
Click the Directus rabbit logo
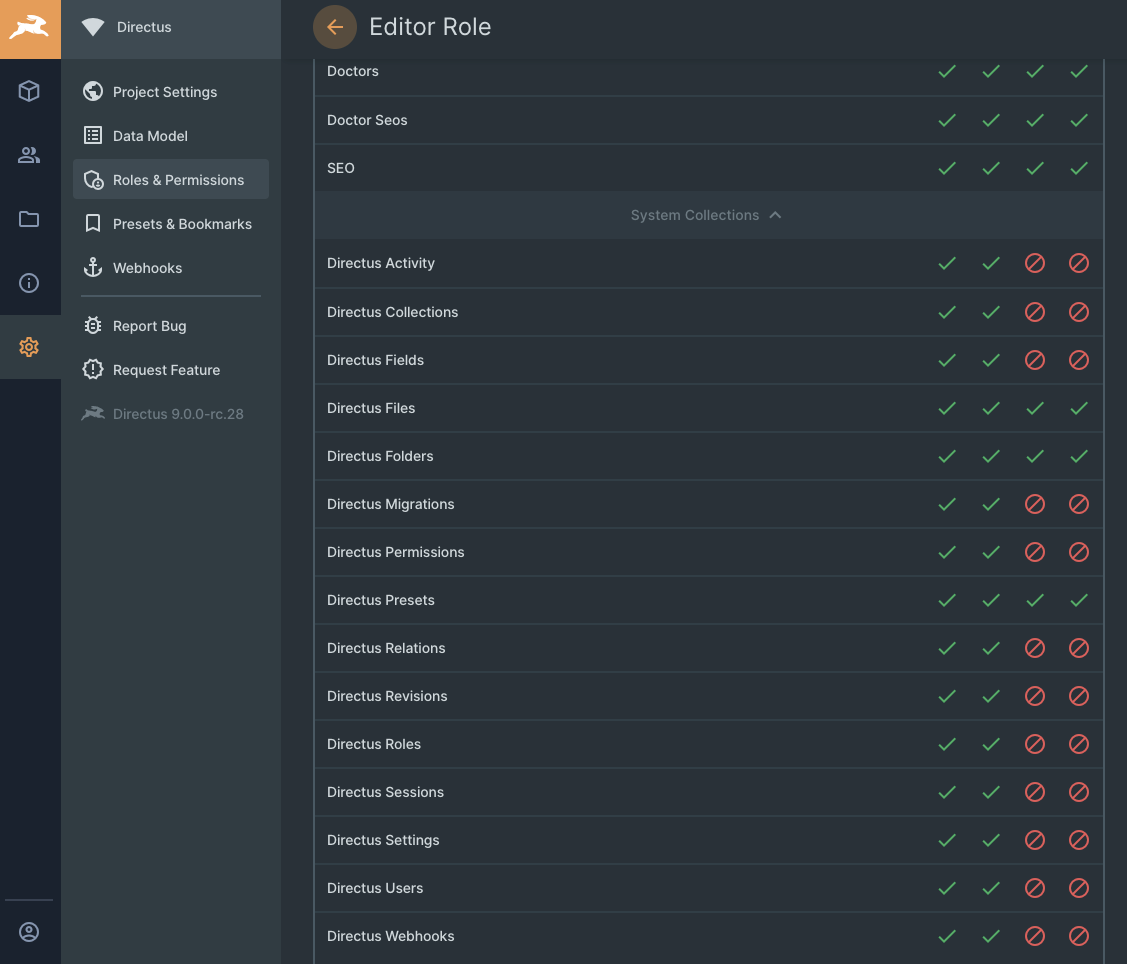click(30, 29)
